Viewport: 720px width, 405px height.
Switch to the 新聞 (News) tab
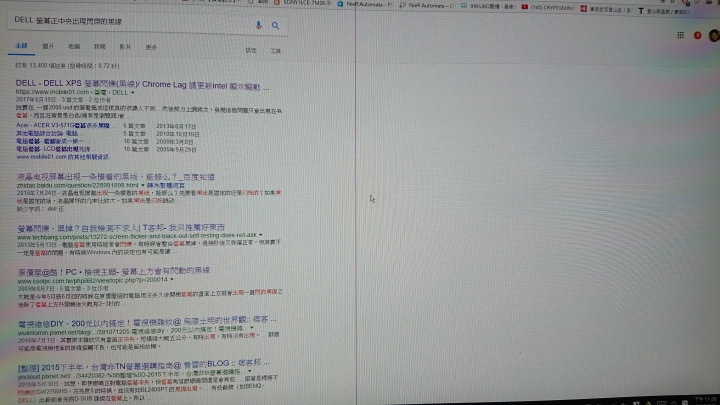tap(100, 46)
